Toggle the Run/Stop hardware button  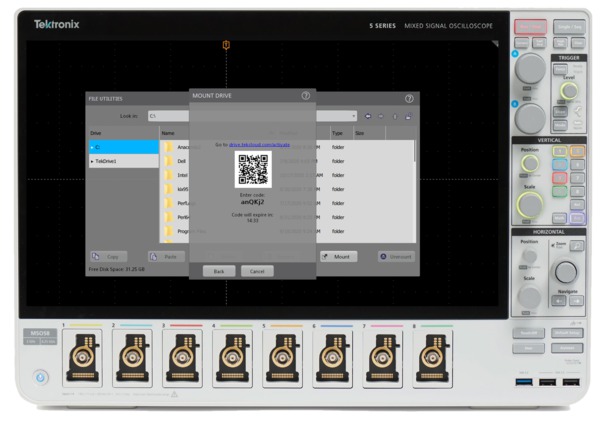click(530, 27)
